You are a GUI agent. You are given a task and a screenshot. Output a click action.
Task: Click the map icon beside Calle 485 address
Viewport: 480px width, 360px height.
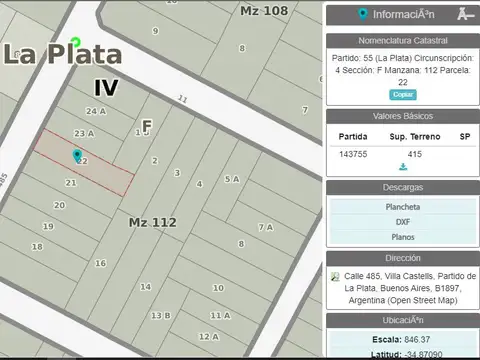(335, 276)
